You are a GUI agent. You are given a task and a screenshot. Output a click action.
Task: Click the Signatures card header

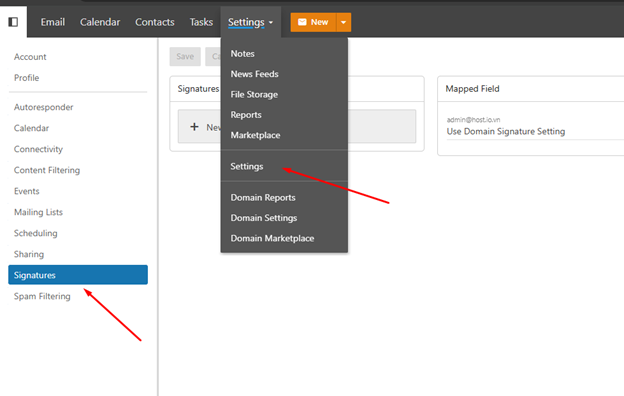tap(198, 89)
